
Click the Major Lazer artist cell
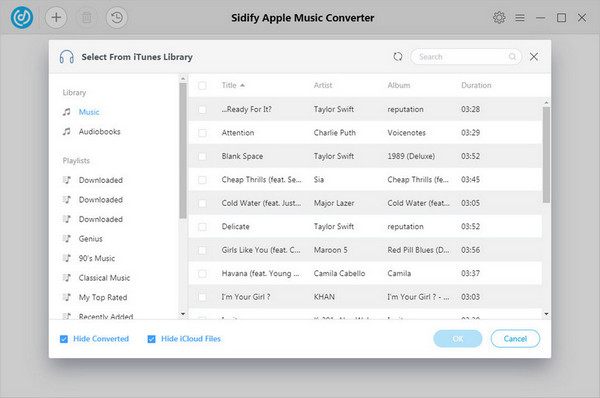[334, 203]
